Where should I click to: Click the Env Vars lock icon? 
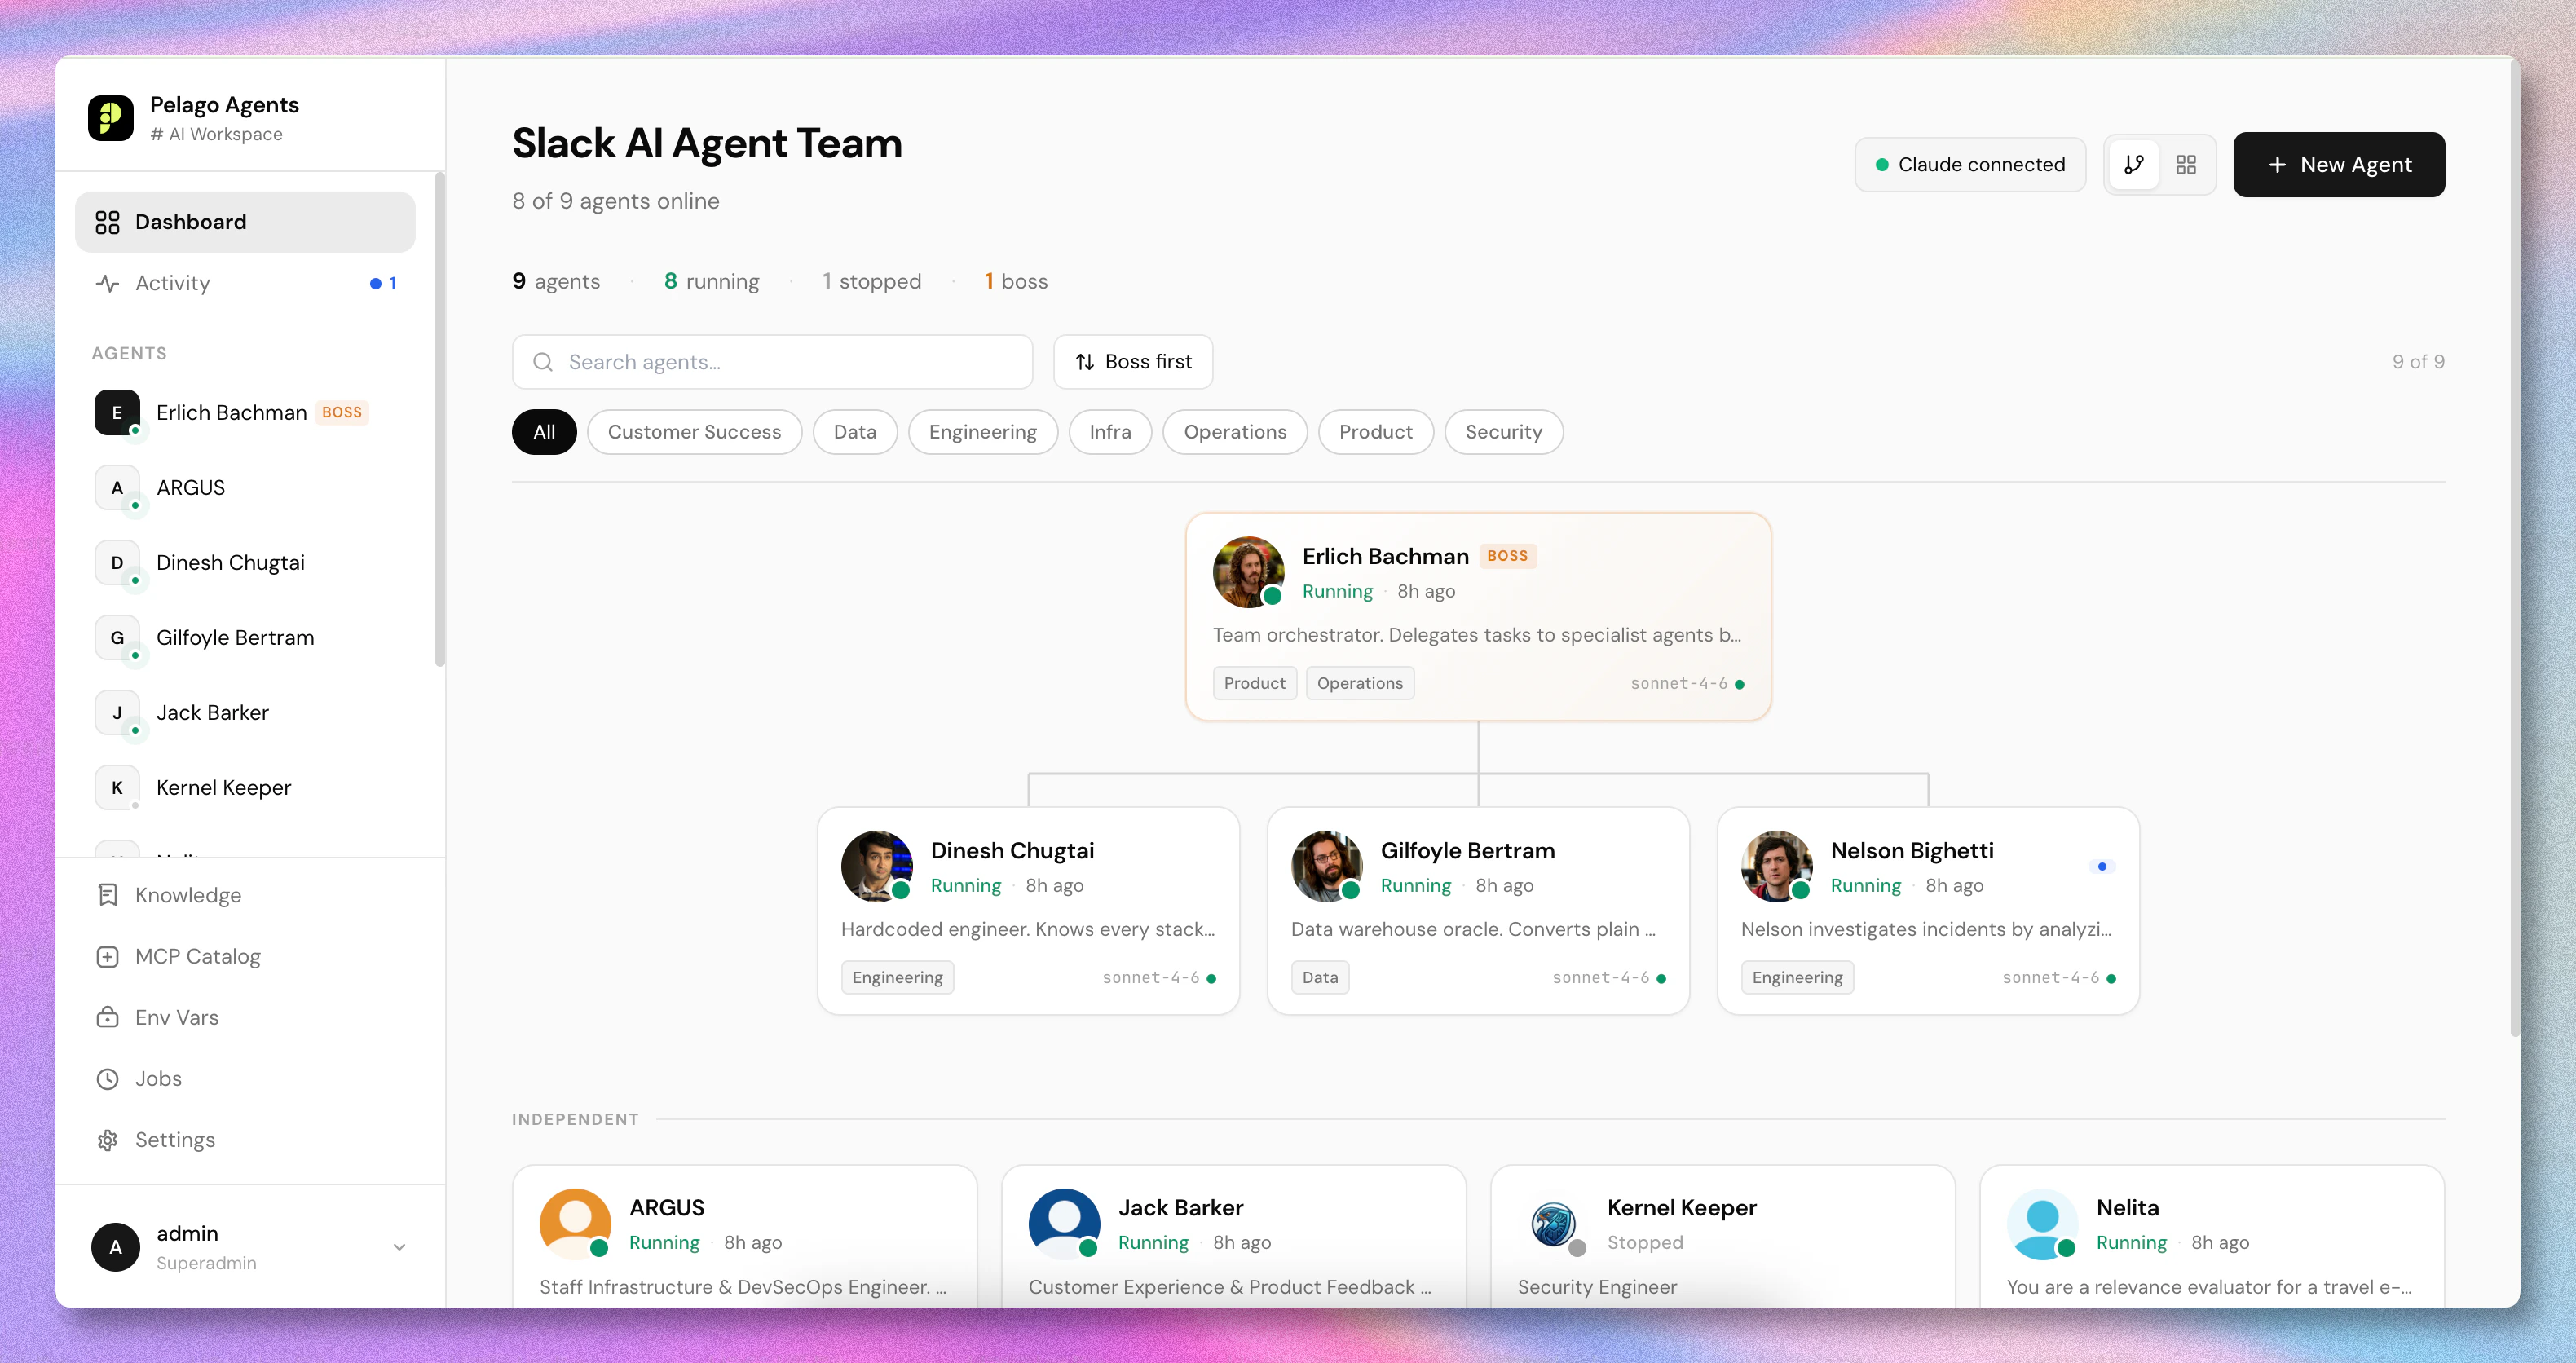pos(108,1018)
